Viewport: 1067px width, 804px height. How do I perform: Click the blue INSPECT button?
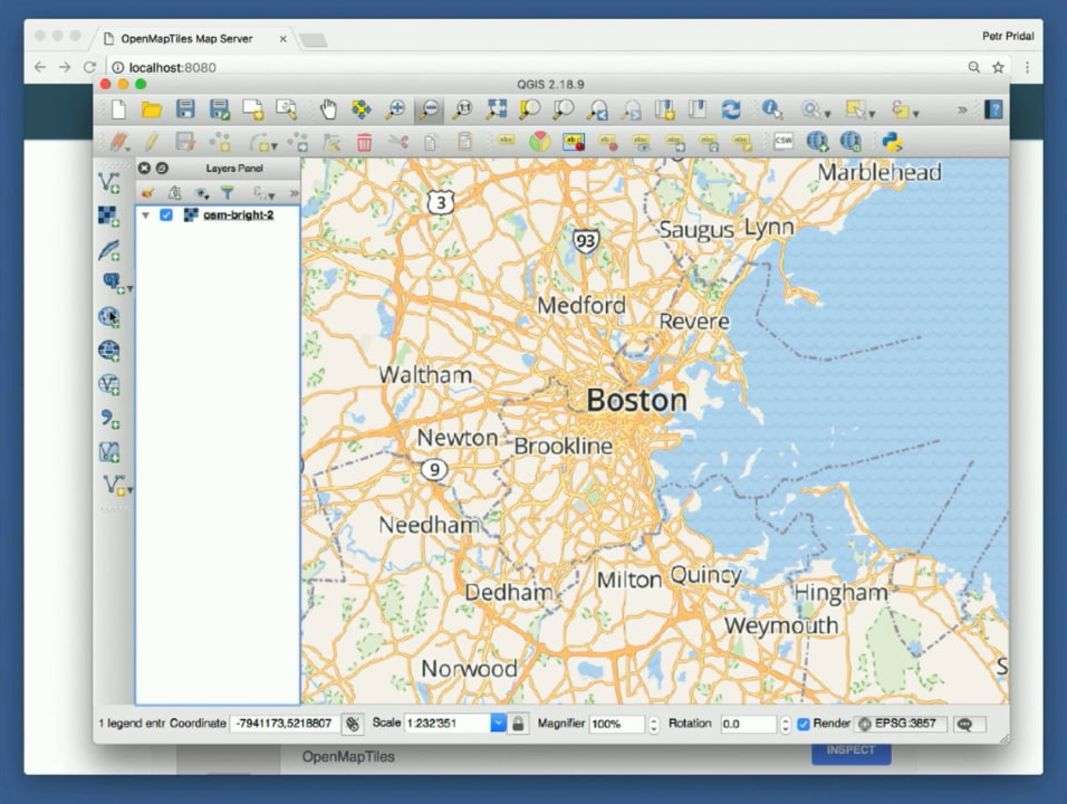850,751
